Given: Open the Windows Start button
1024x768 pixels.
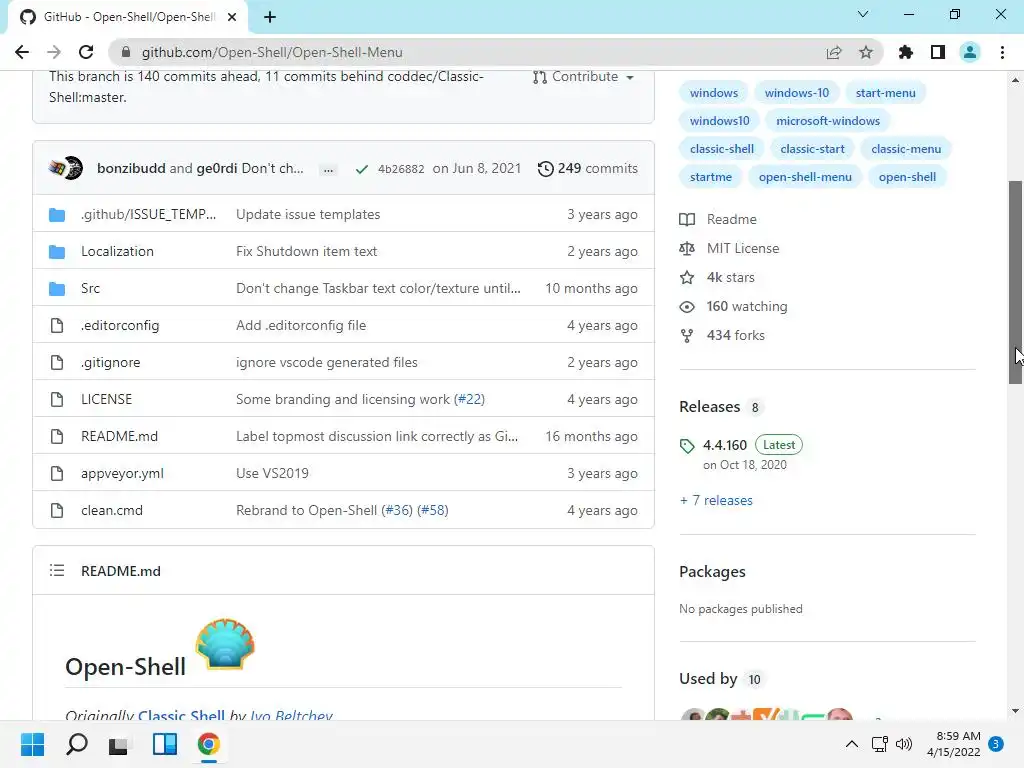Looking at the screenshot, I should (32, 744).
